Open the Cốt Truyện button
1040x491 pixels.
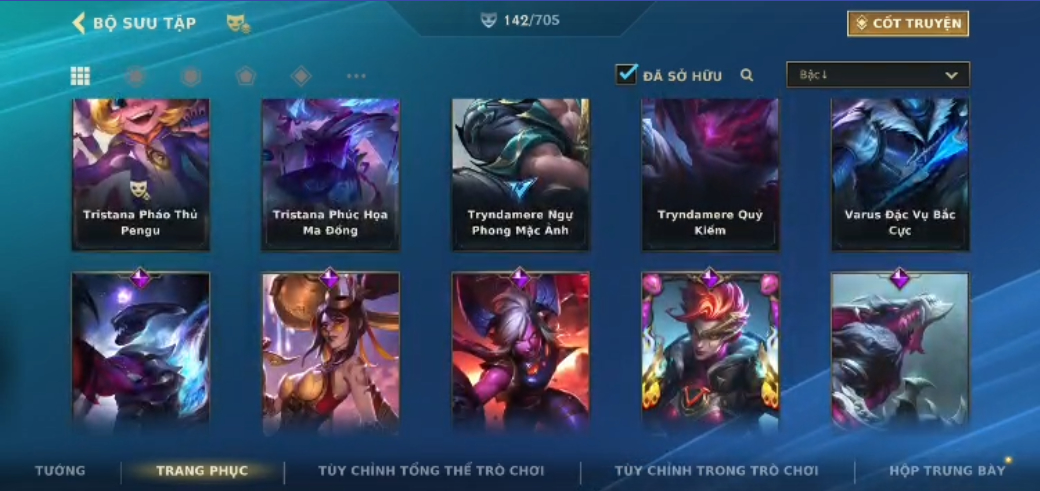907,23
